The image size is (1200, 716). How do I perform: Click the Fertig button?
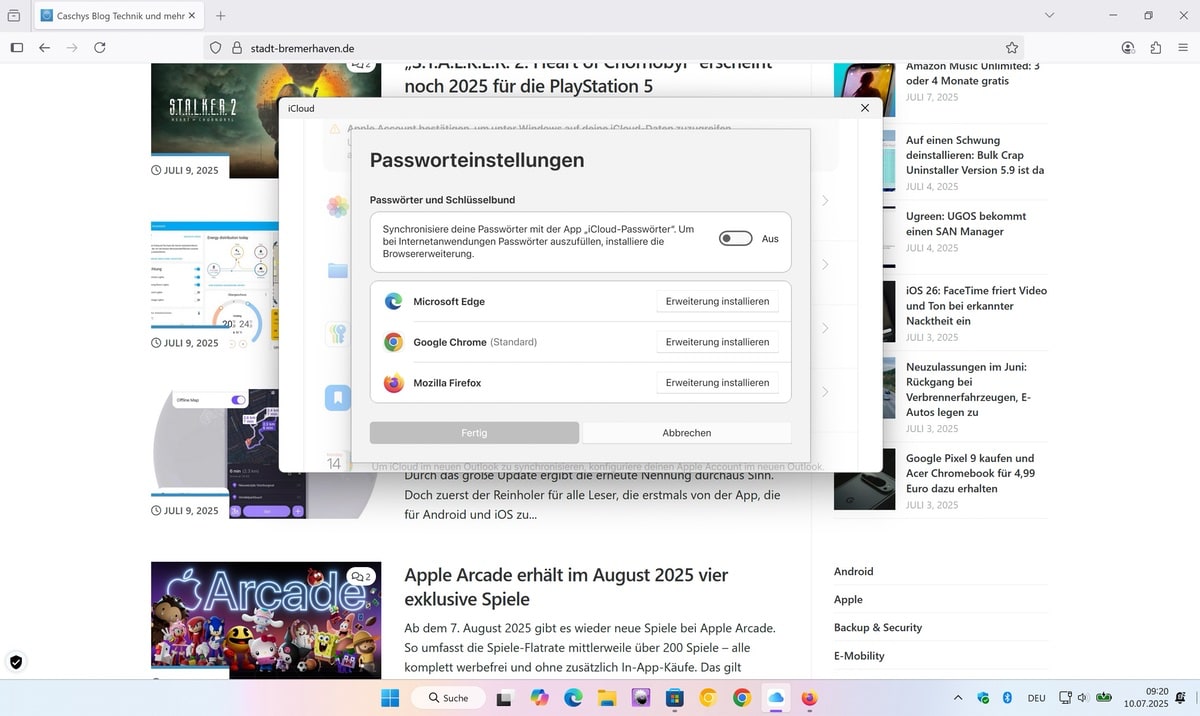[474, 433]
